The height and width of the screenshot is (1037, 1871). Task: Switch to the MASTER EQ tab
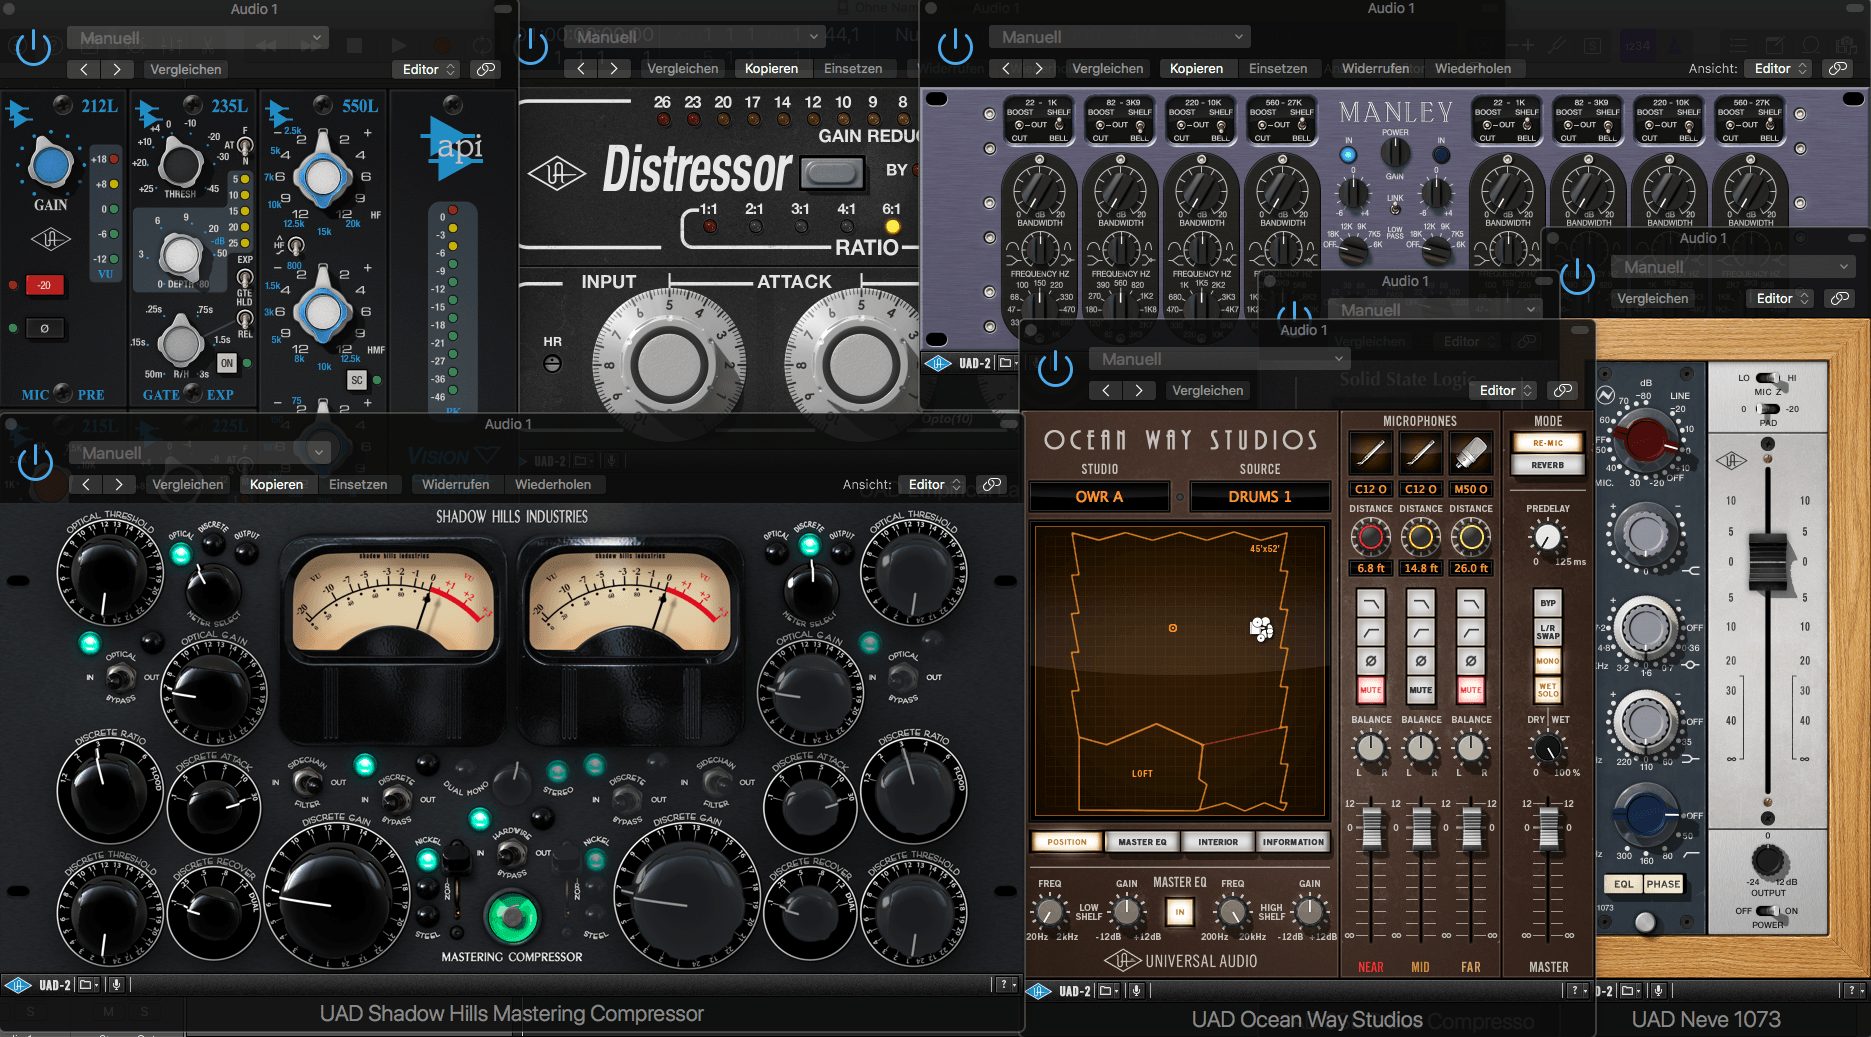[1142, 842]
